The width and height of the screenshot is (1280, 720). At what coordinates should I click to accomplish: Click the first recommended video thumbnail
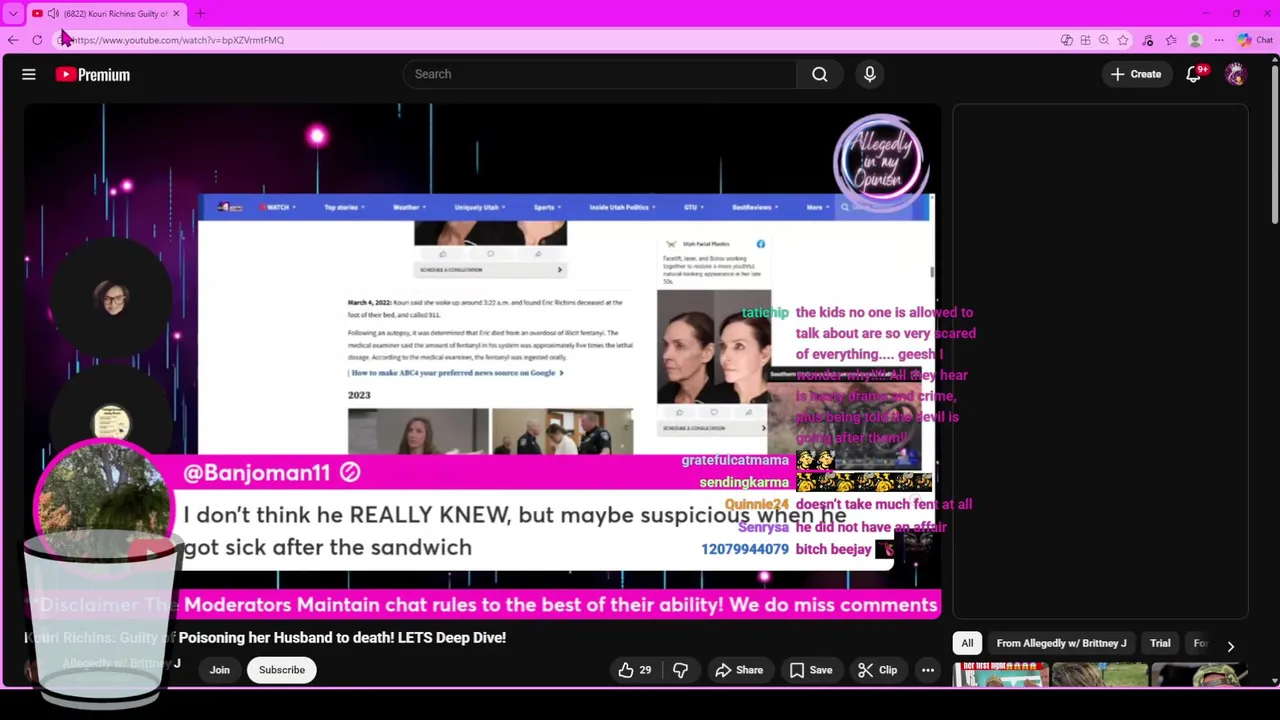tap(999, 675)
